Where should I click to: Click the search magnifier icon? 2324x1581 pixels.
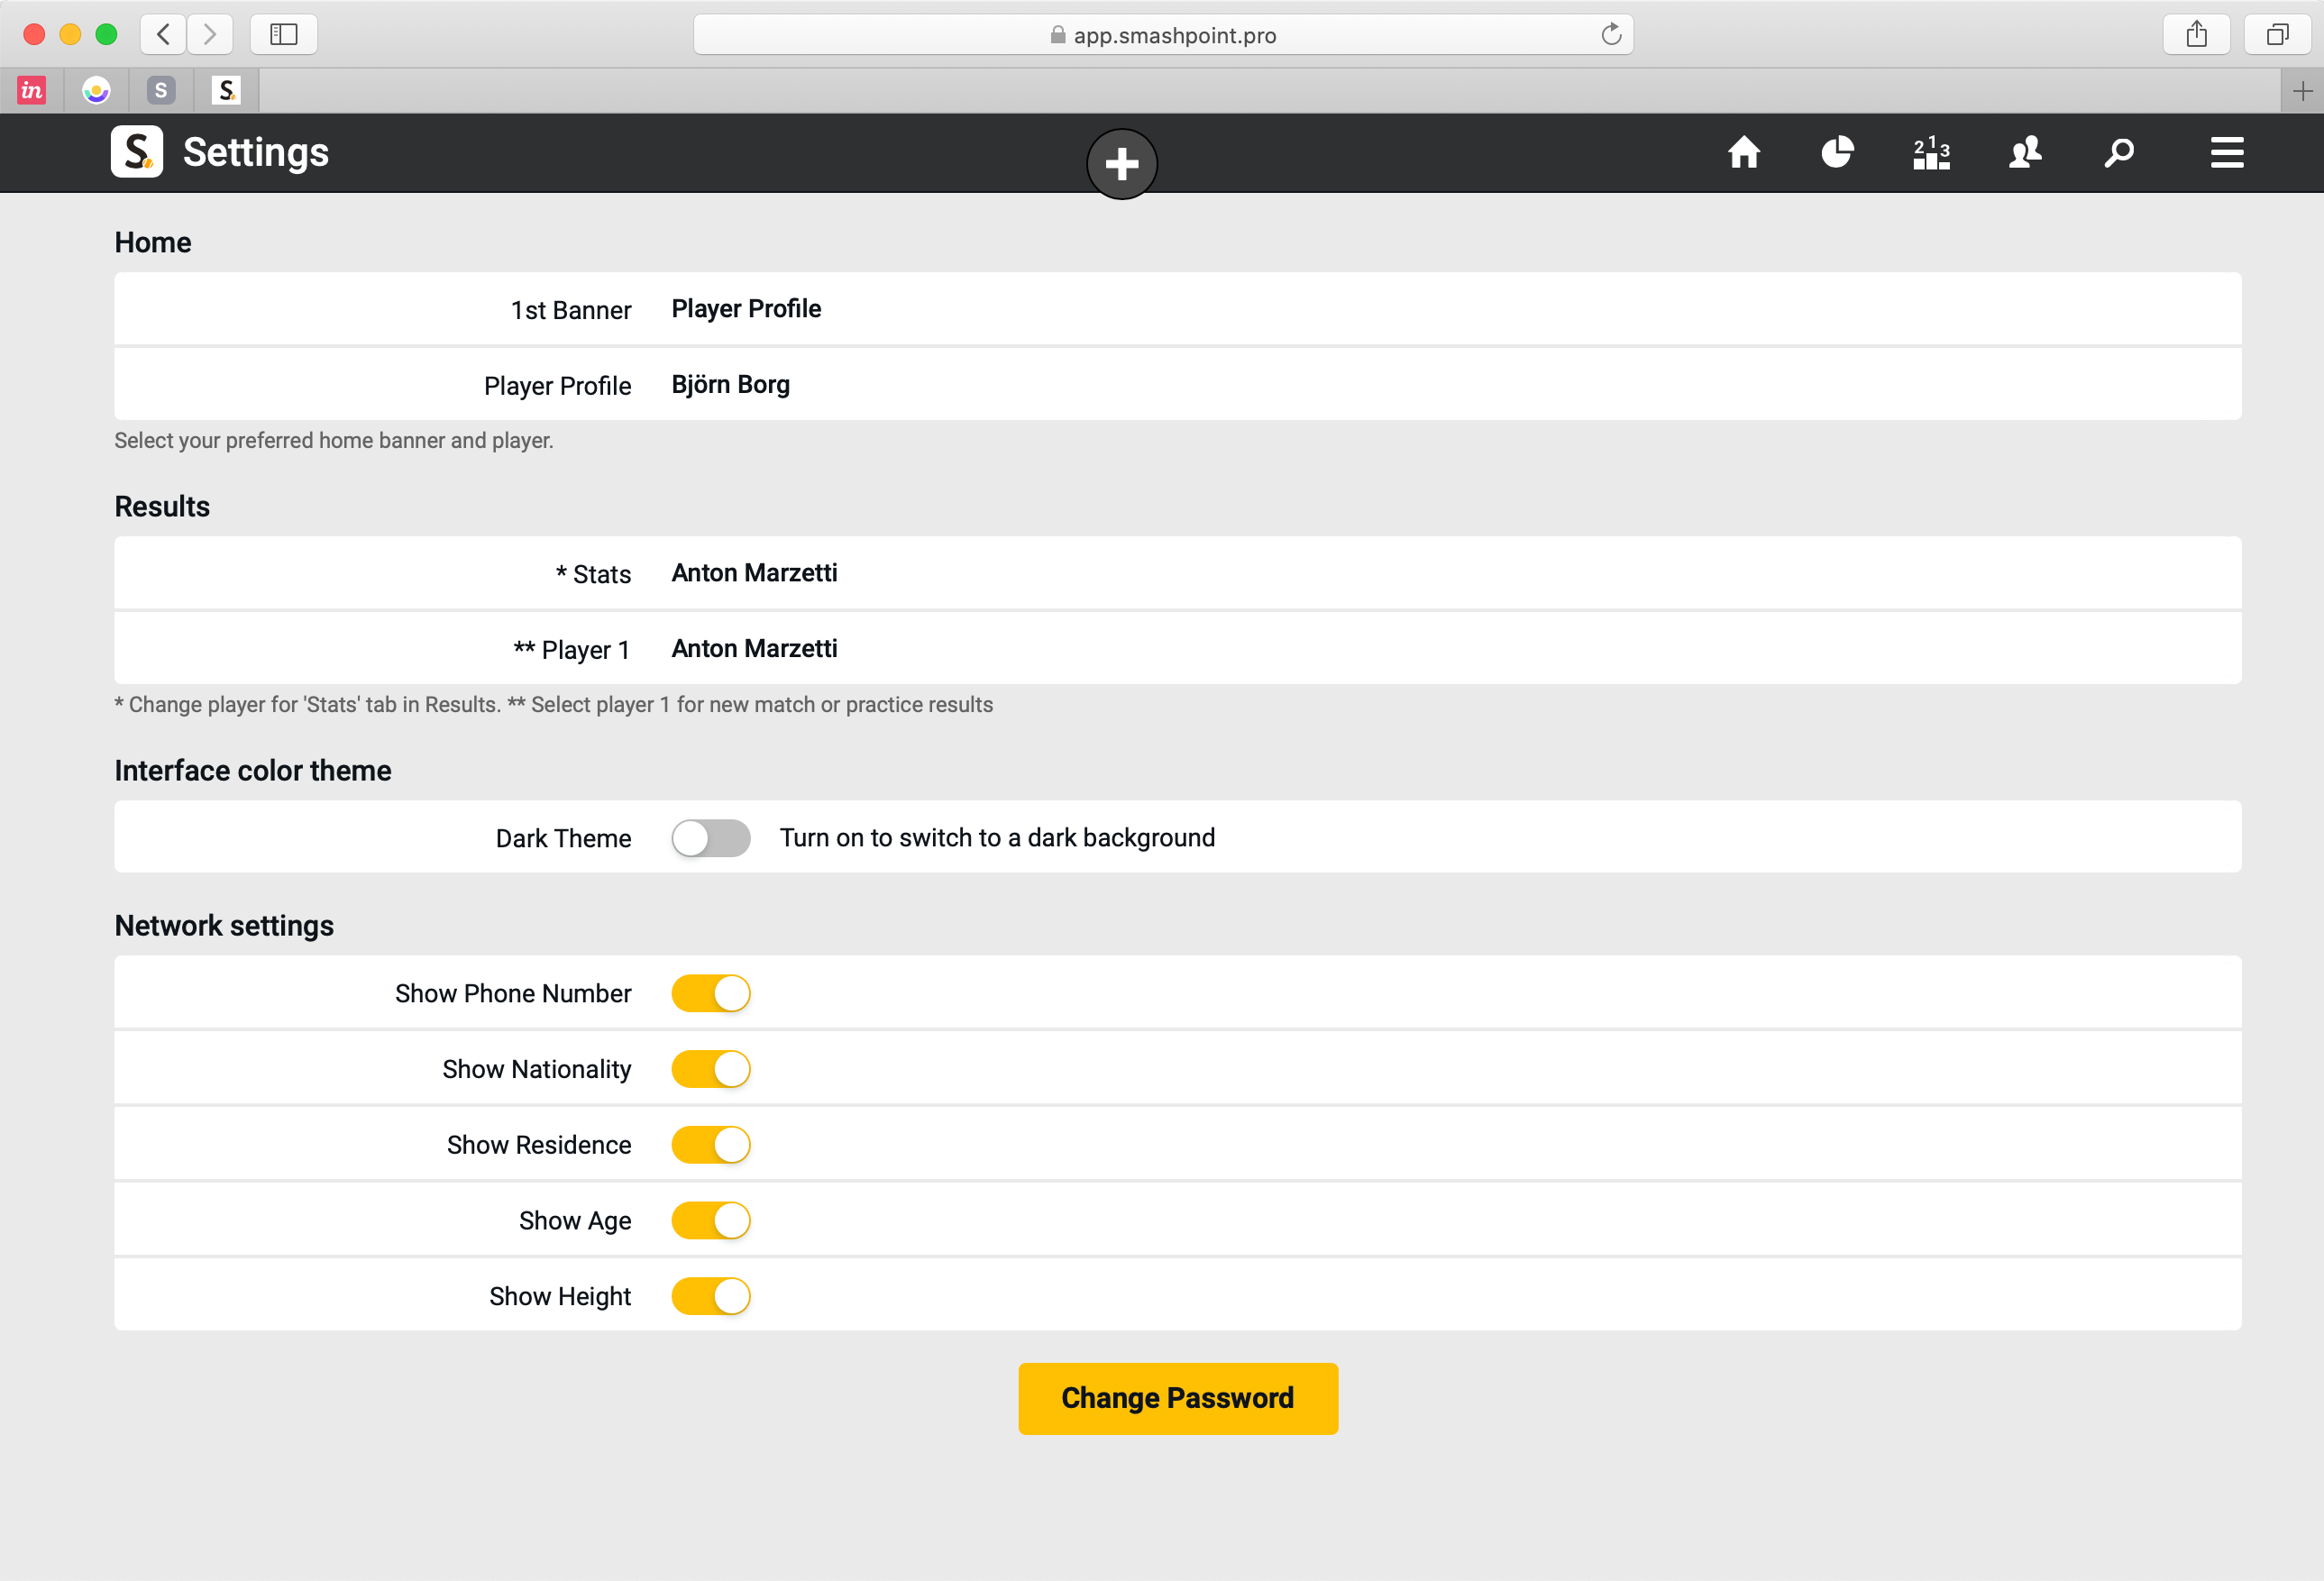coord(2118,153)
